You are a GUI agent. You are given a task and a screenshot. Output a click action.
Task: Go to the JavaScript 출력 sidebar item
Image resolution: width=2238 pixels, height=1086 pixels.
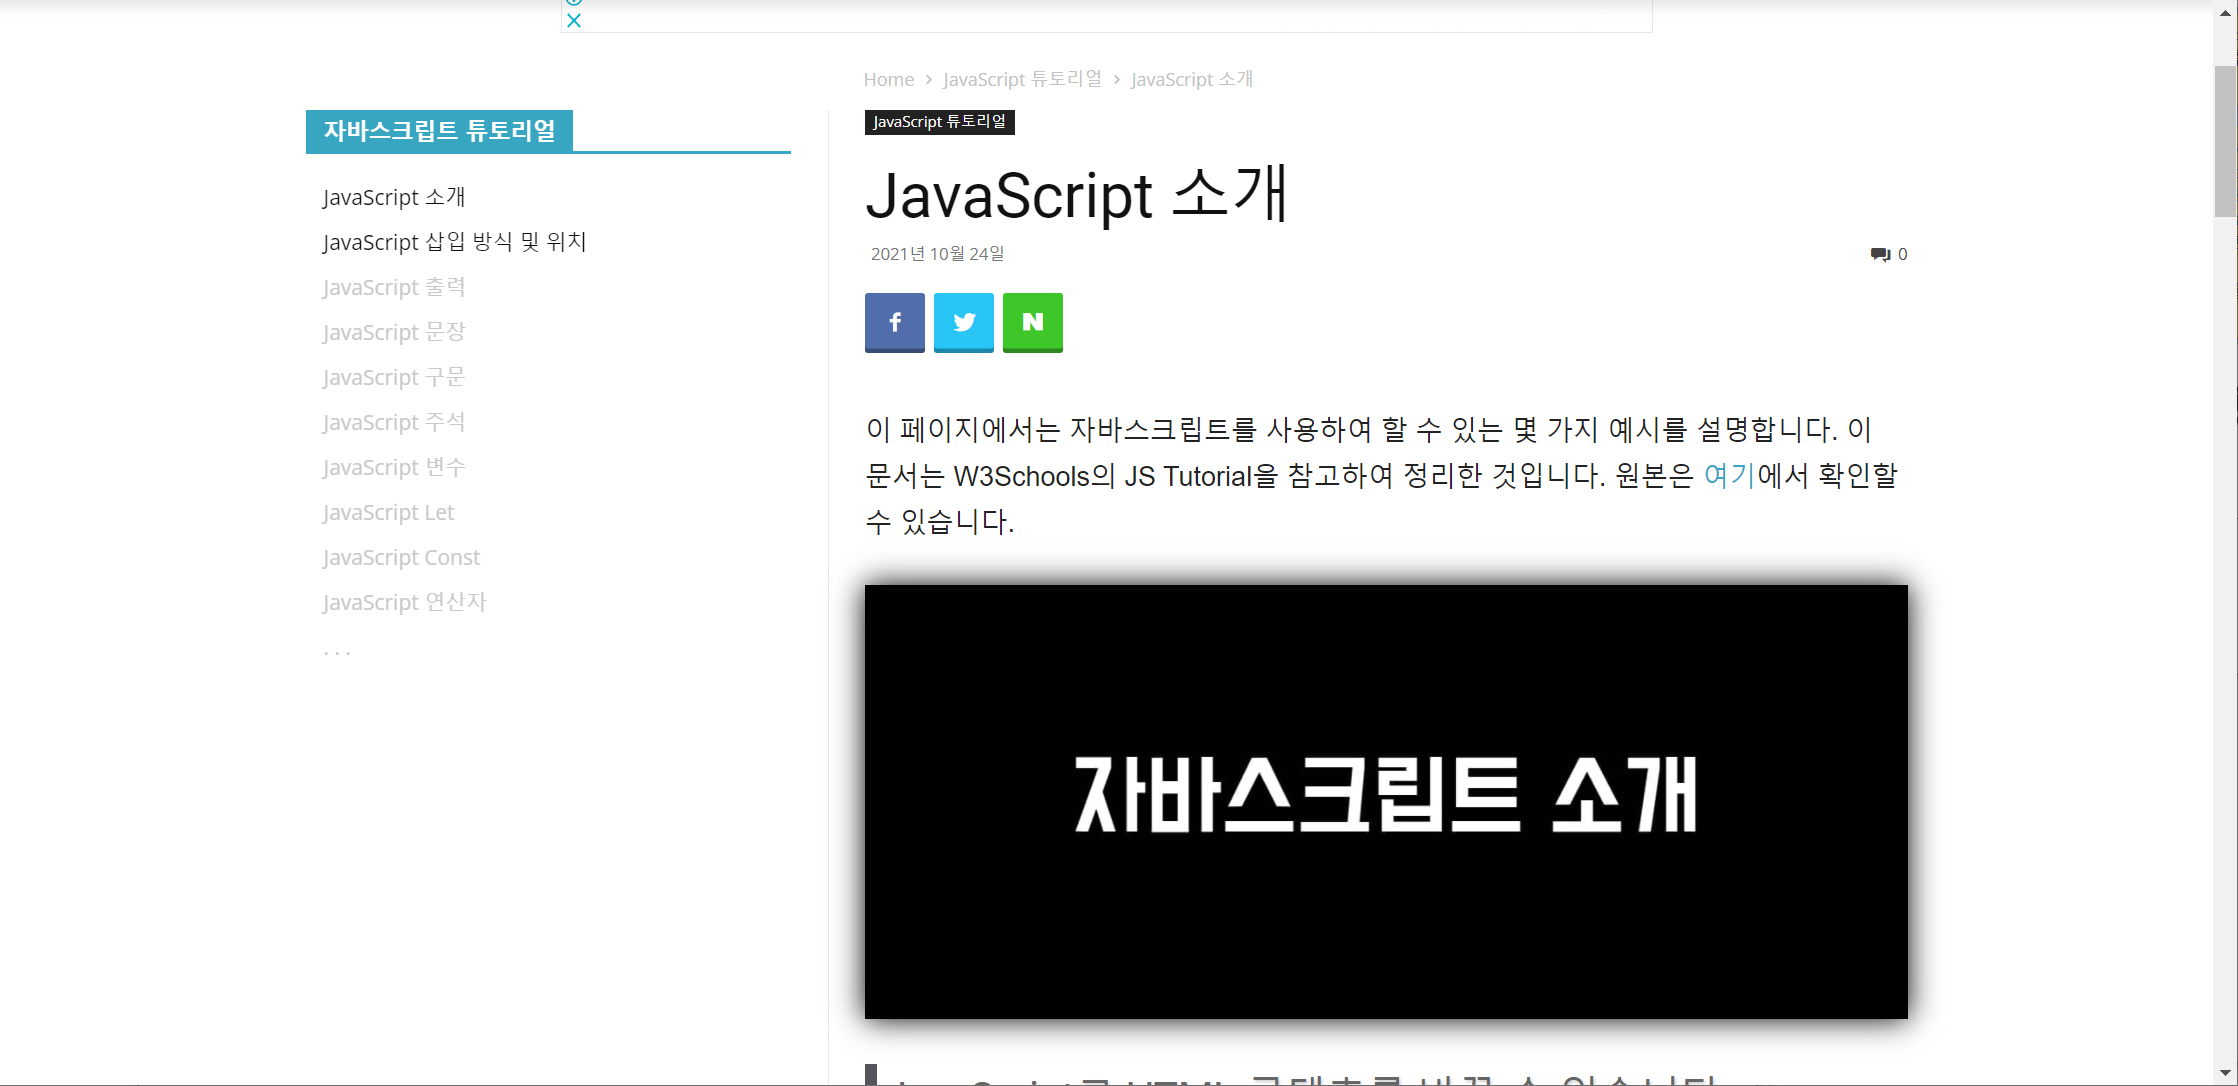point(394,287)
